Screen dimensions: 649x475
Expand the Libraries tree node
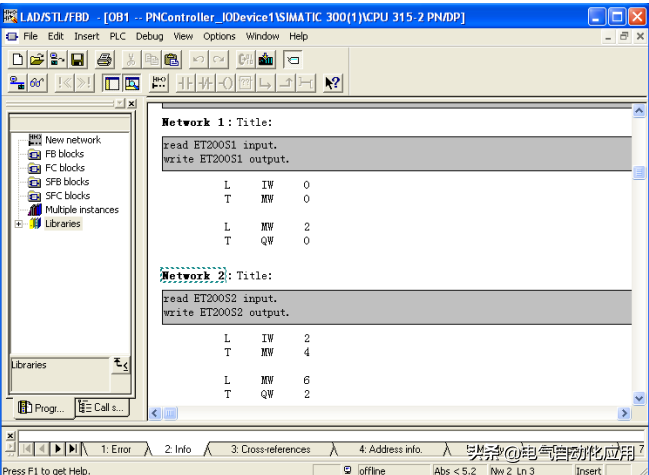(18, 224)
